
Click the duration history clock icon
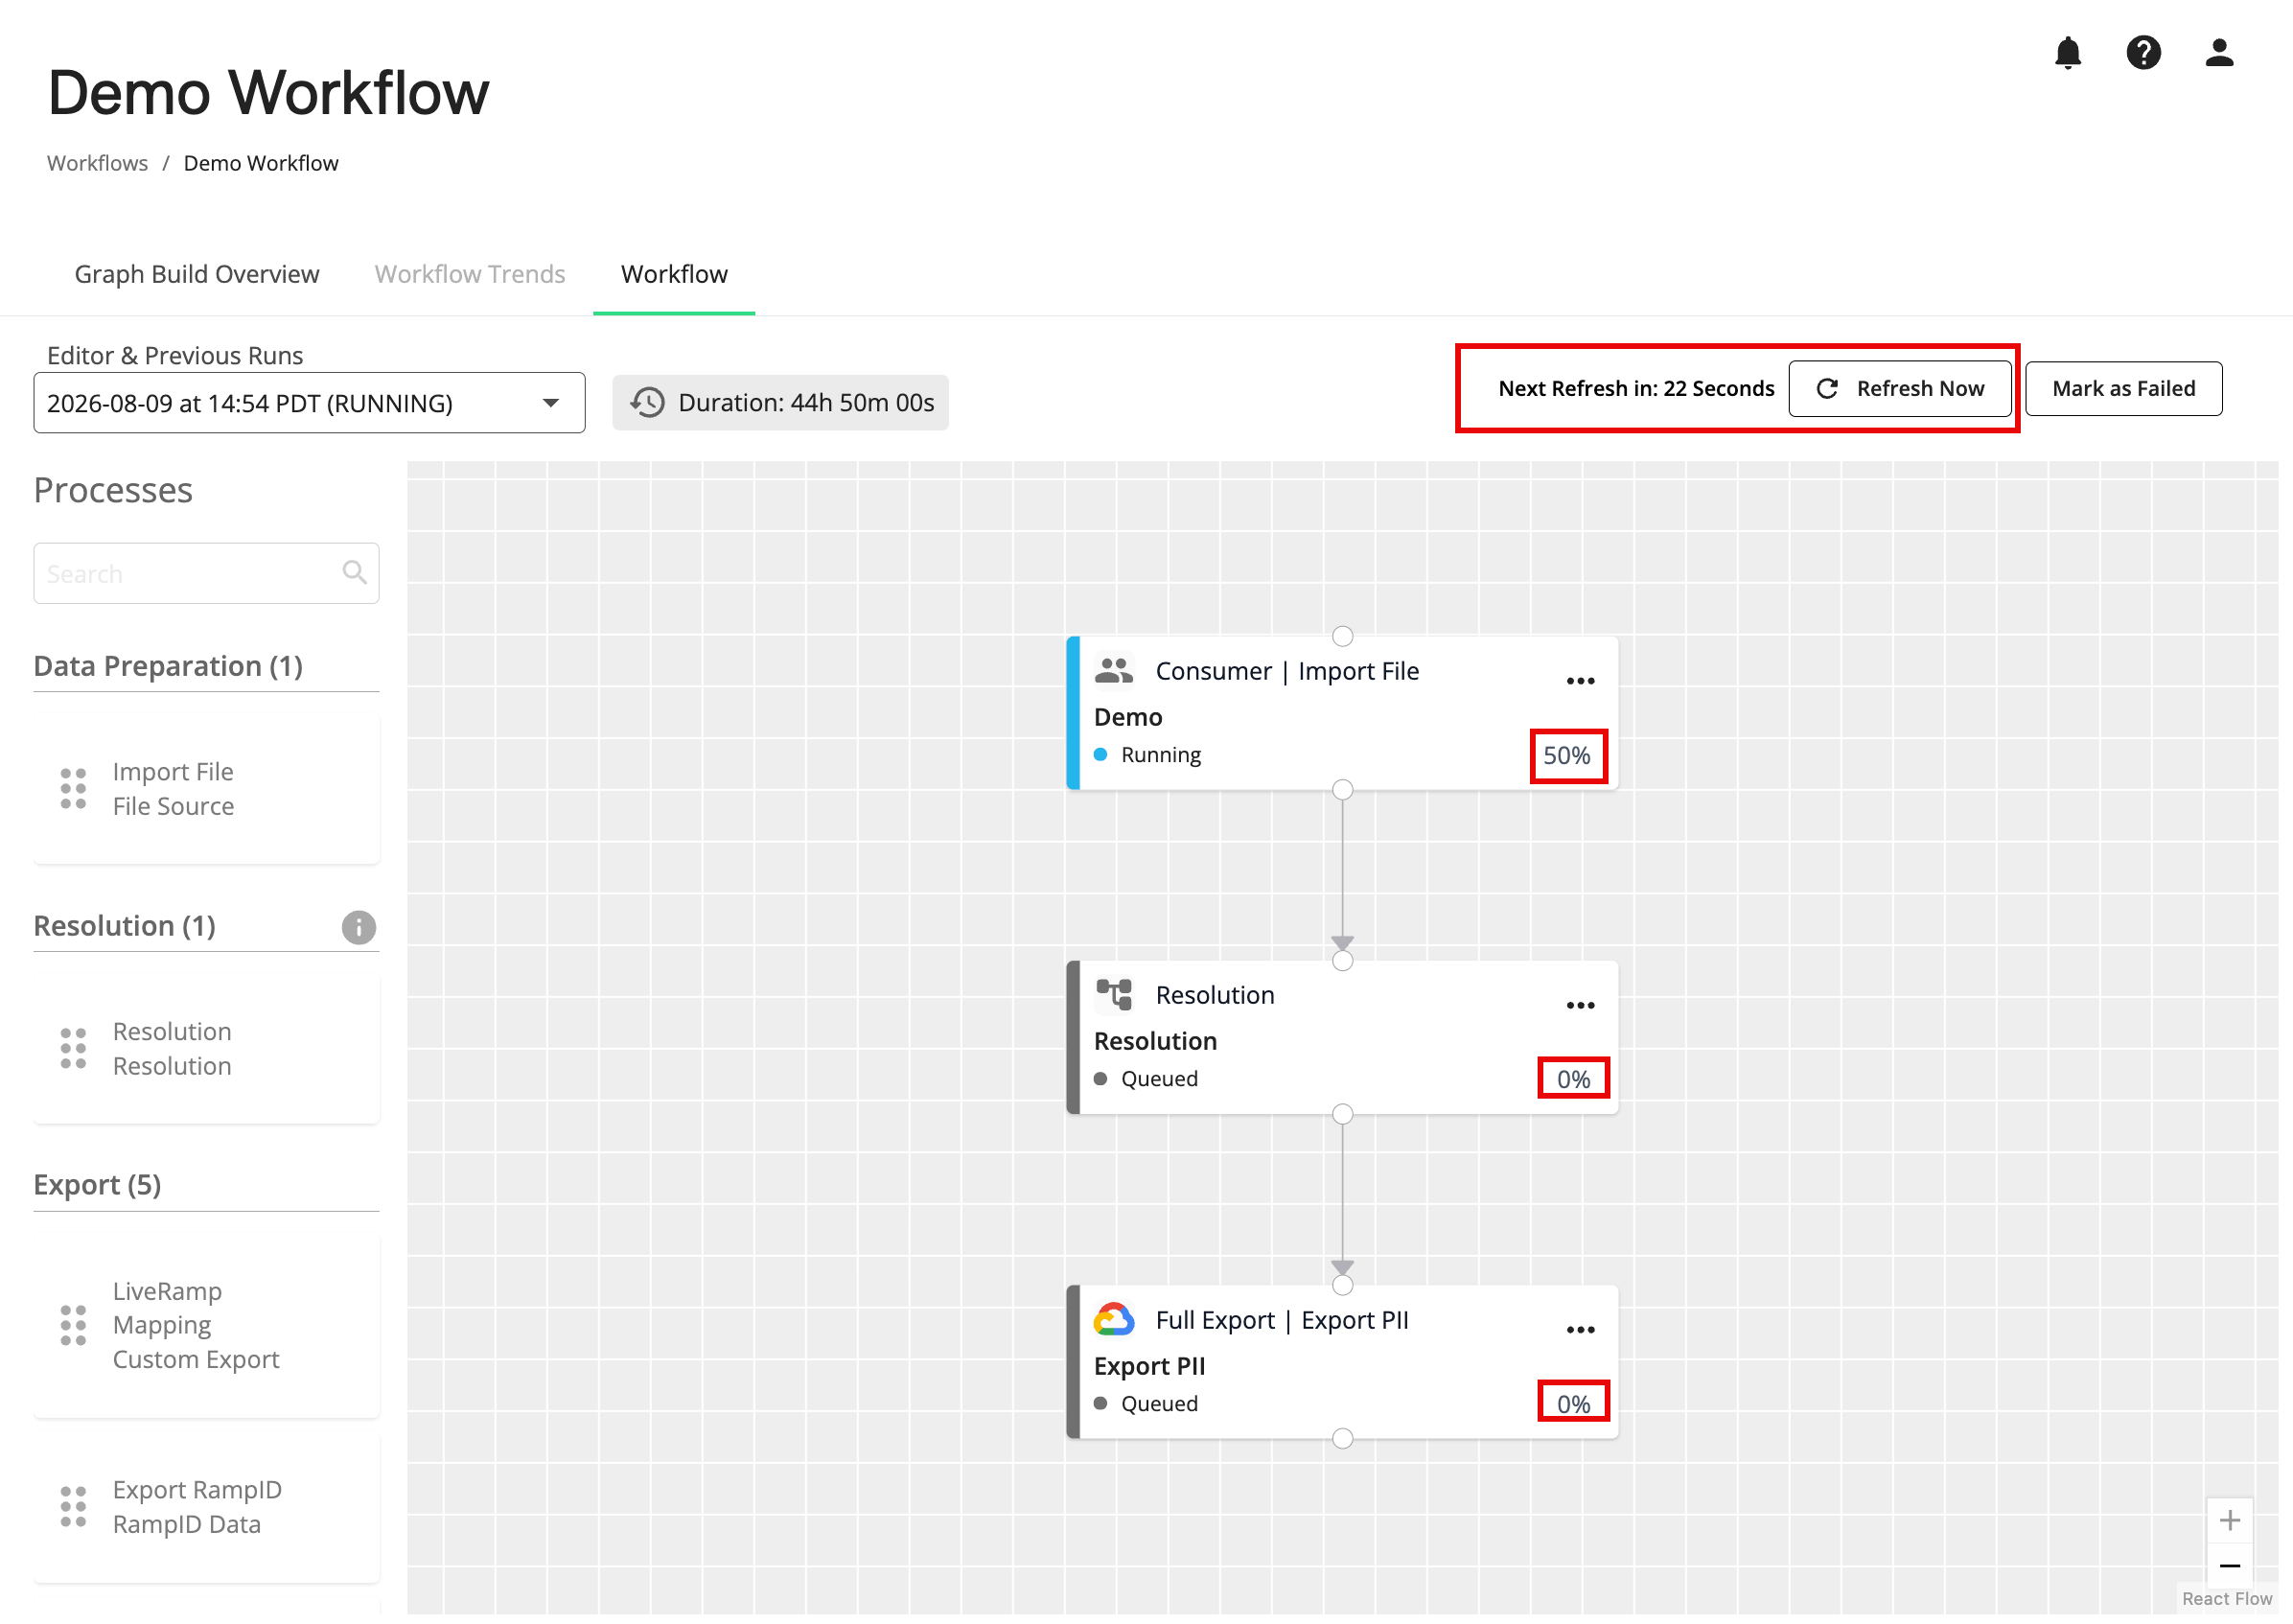pyautogui.click(x=647, y=402)
